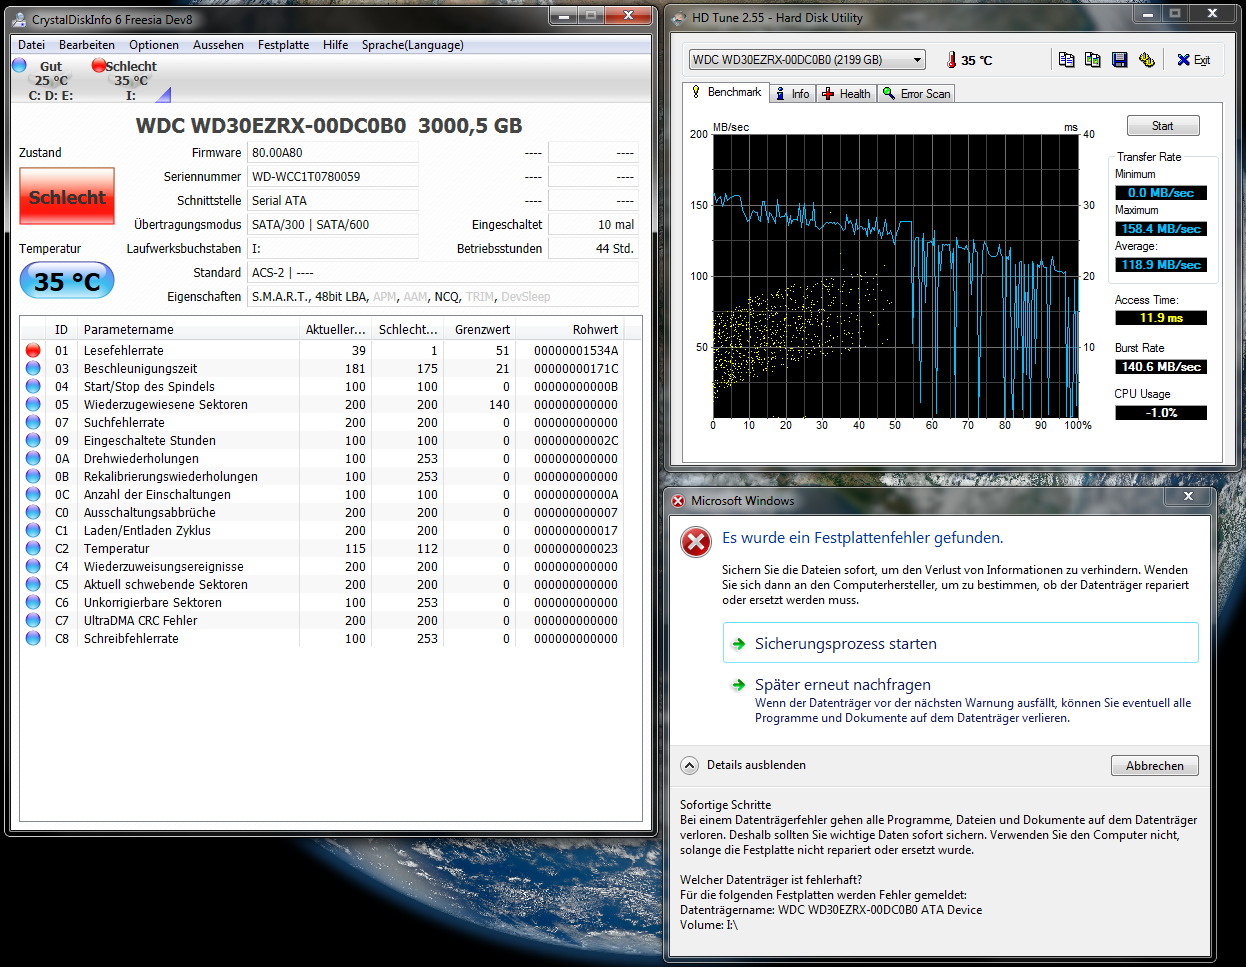Click the copy-screenshot-to-clipboard icon in HD Tune
This screenshot has width=1246, height=967.
point(1092,60)
